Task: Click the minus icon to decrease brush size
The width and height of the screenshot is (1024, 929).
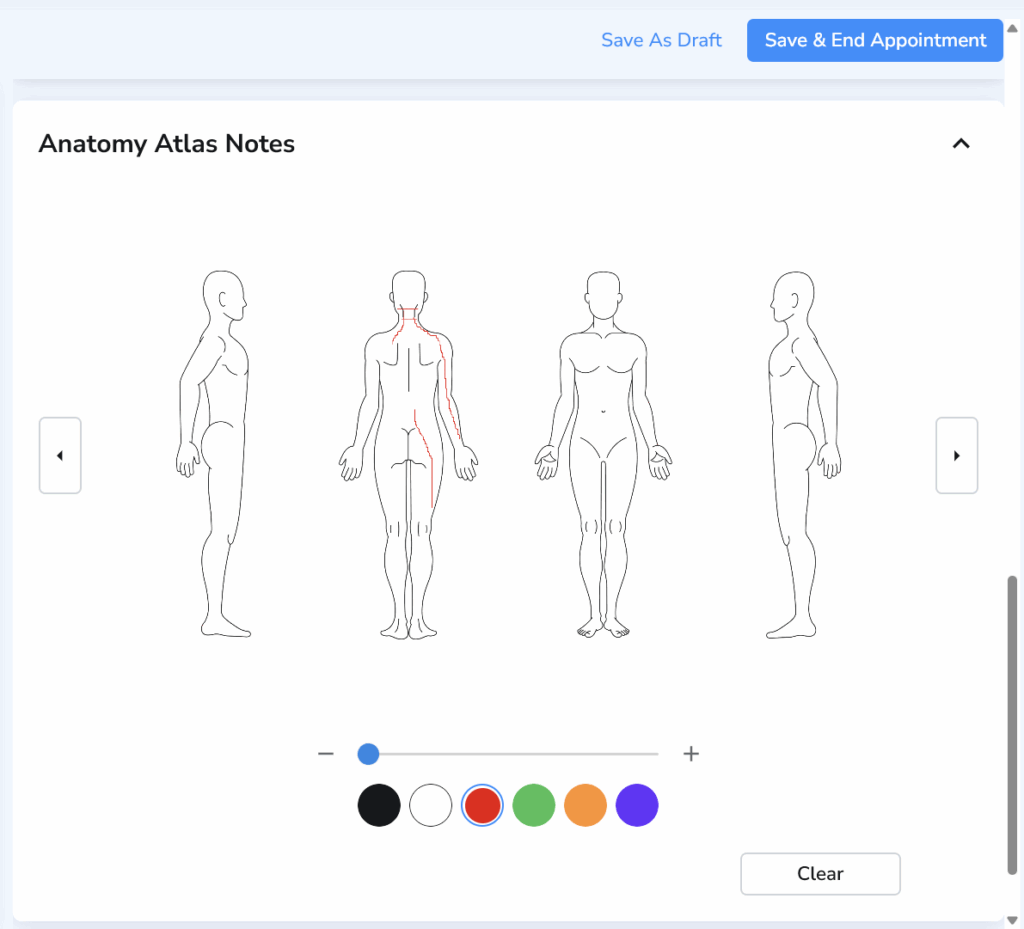Action: click(325, 753)
